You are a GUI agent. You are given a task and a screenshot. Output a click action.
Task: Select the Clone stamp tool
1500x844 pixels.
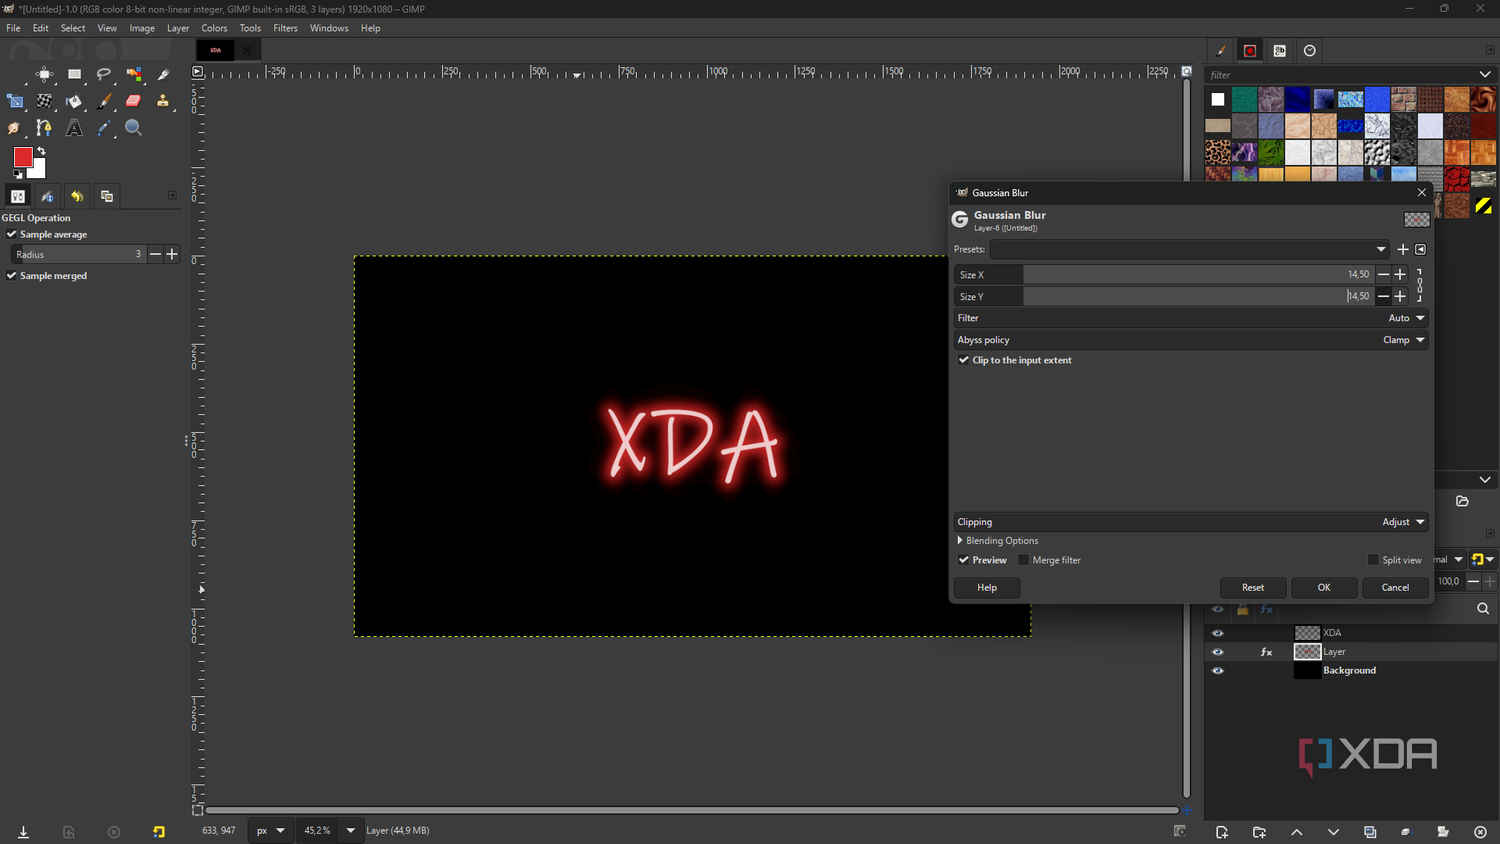click(x=163, y=101)
